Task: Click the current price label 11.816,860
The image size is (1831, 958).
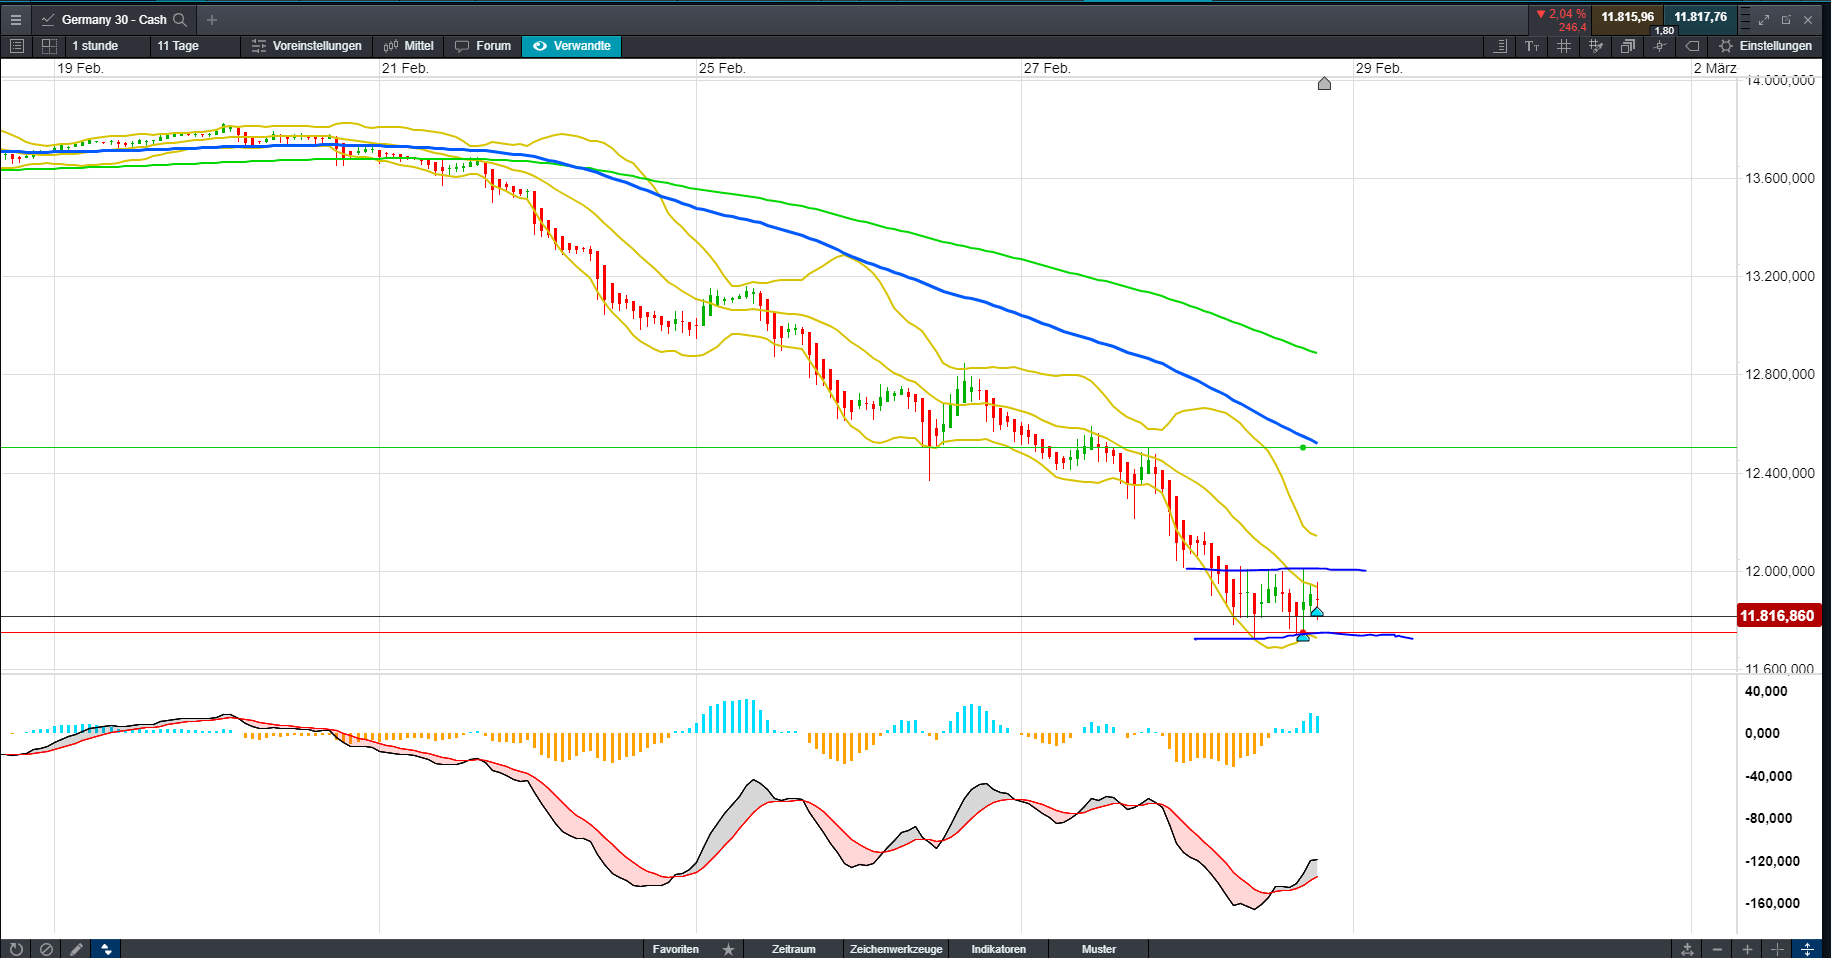Action: tap(1779, 616)
